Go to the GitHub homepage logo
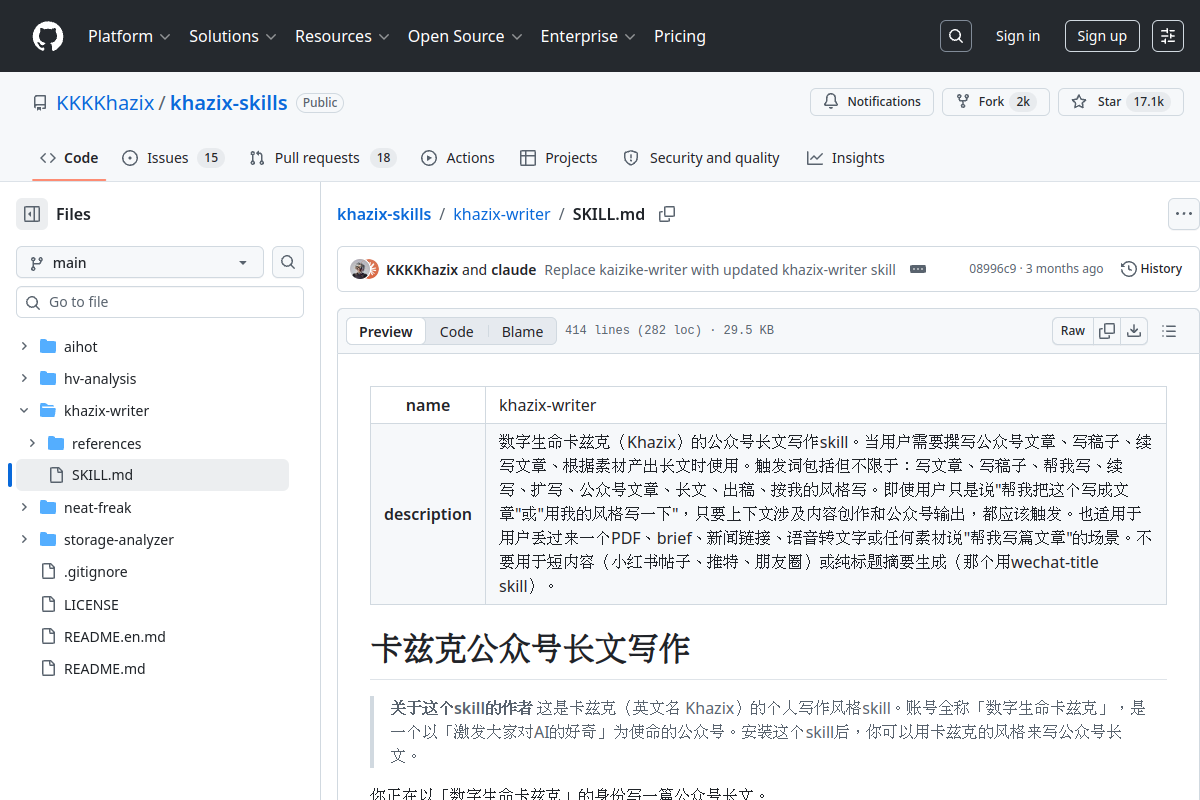Screen dimensions: 1200x800 pos(48,36)
